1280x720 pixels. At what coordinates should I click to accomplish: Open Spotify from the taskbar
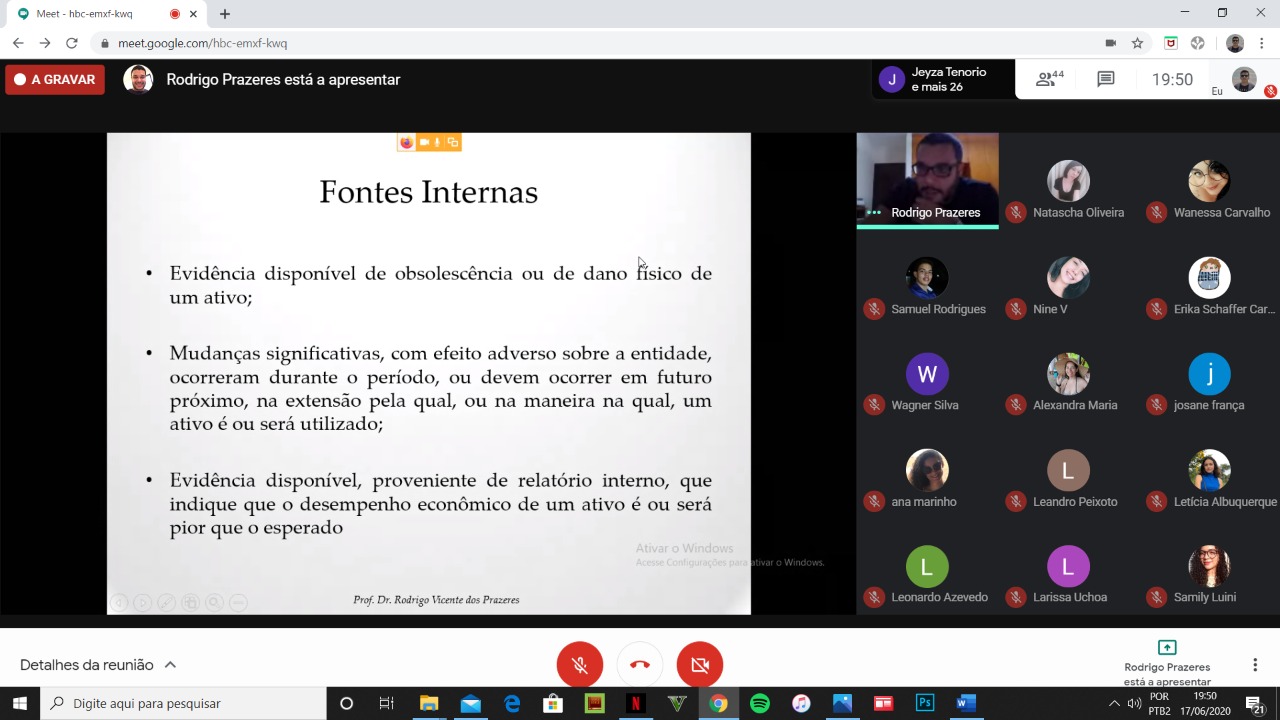point(759,703)
